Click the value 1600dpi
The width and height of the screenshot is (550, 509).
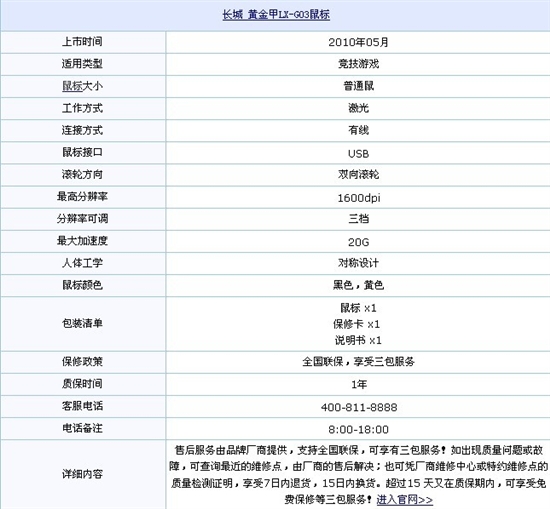359,198
